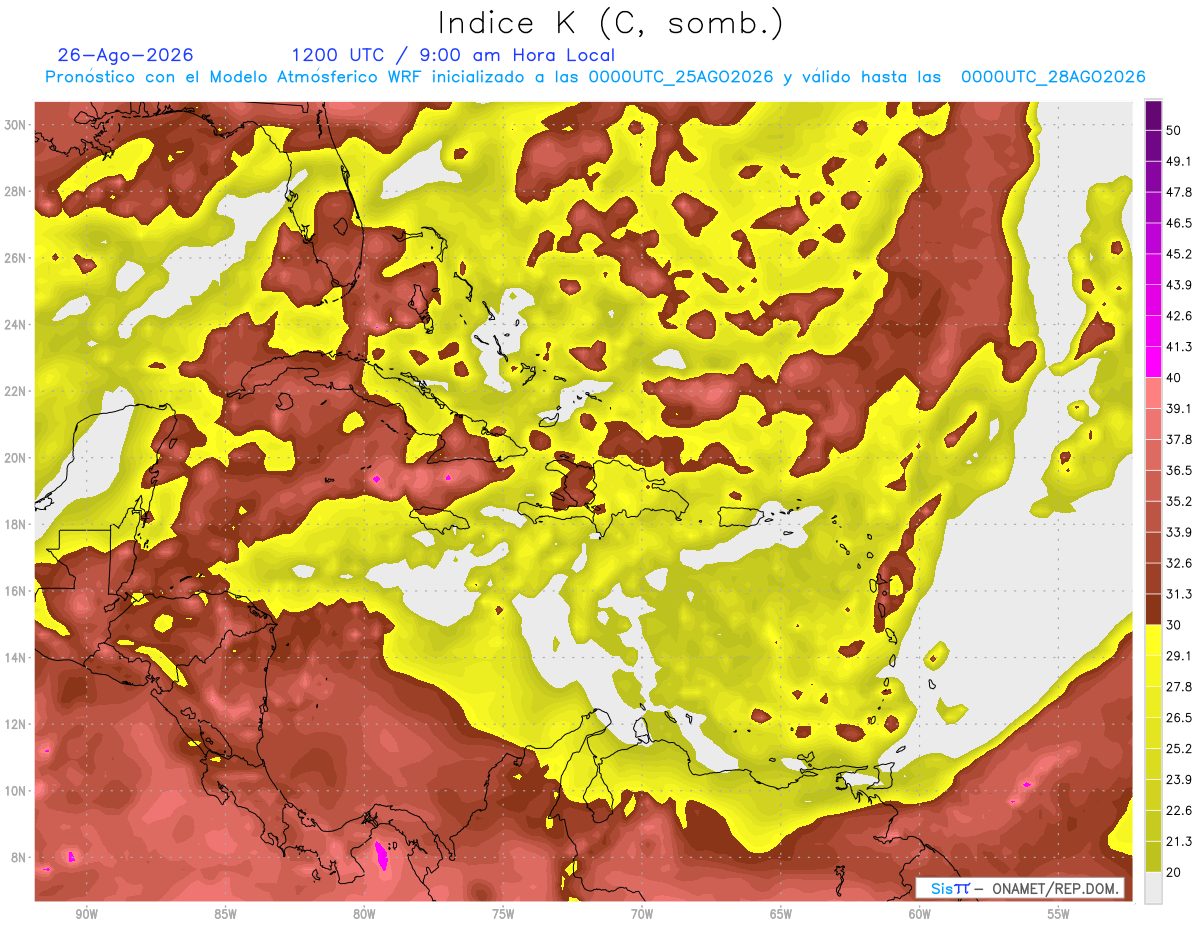Click the 75W longitude label

coord(503,914)
